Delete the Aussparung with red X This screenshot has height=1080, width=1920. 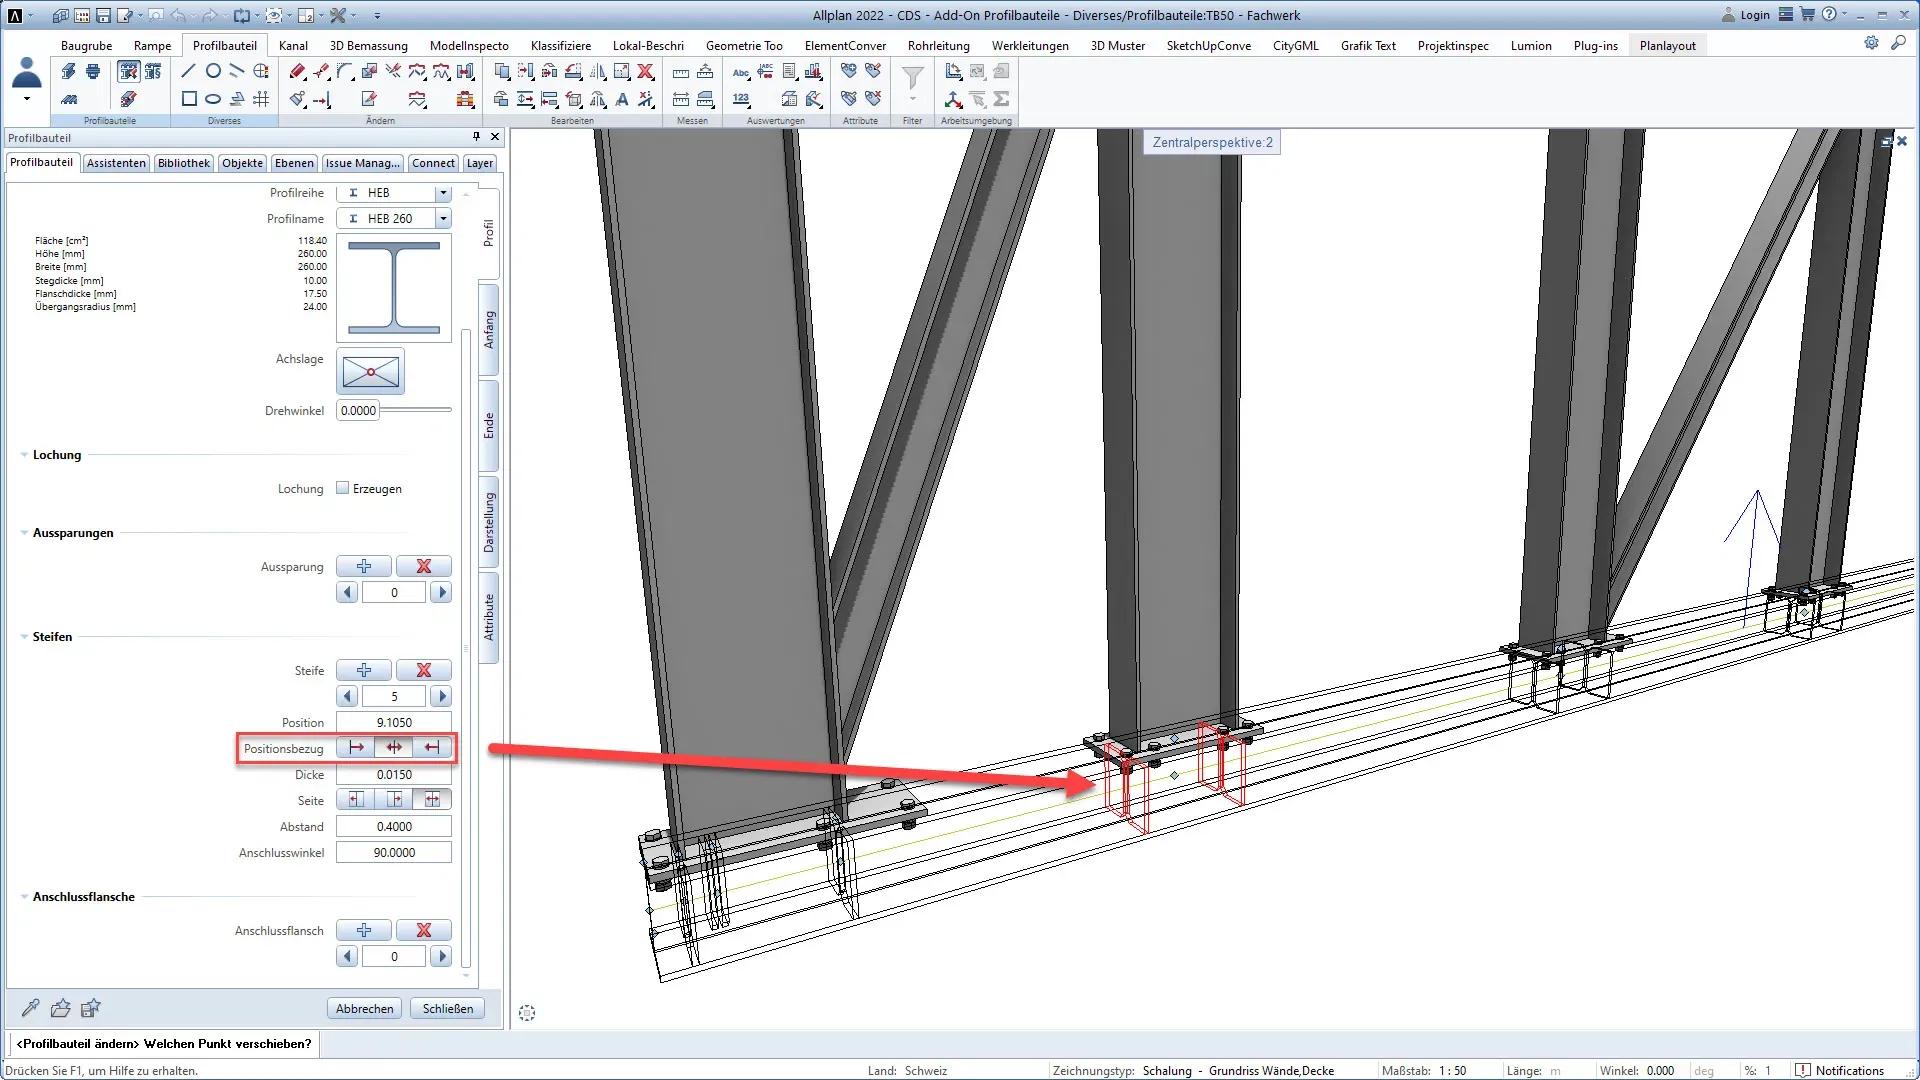coord(423,566)
